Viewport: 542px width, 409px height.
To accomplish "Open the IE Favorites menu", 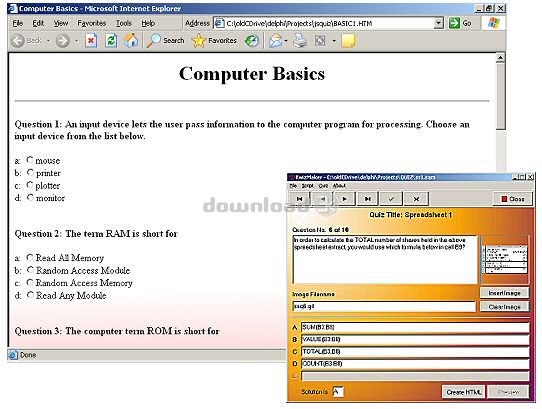I will (92, 23).
